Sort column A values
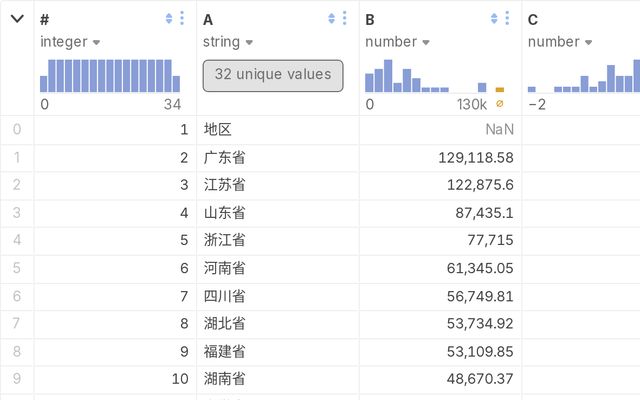The image size is (640, 400). [331, 18]
